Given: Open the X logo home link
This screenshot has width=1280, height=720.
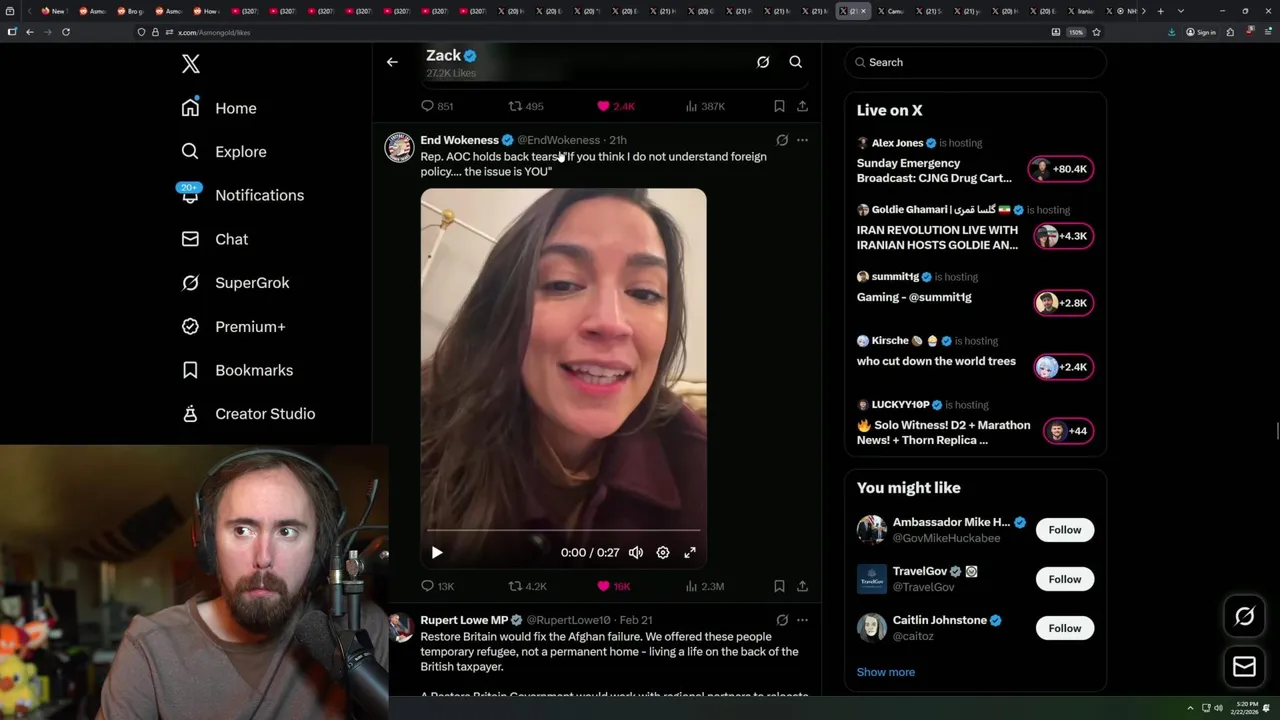Looking at the screenshot, I should [191, 64].
